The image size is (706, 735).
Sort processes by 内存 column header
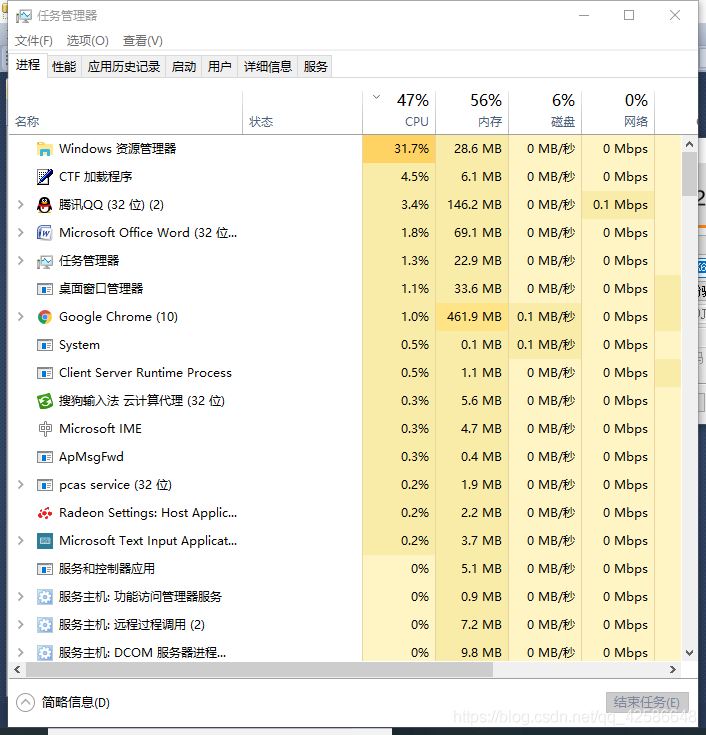coord(476,110)
